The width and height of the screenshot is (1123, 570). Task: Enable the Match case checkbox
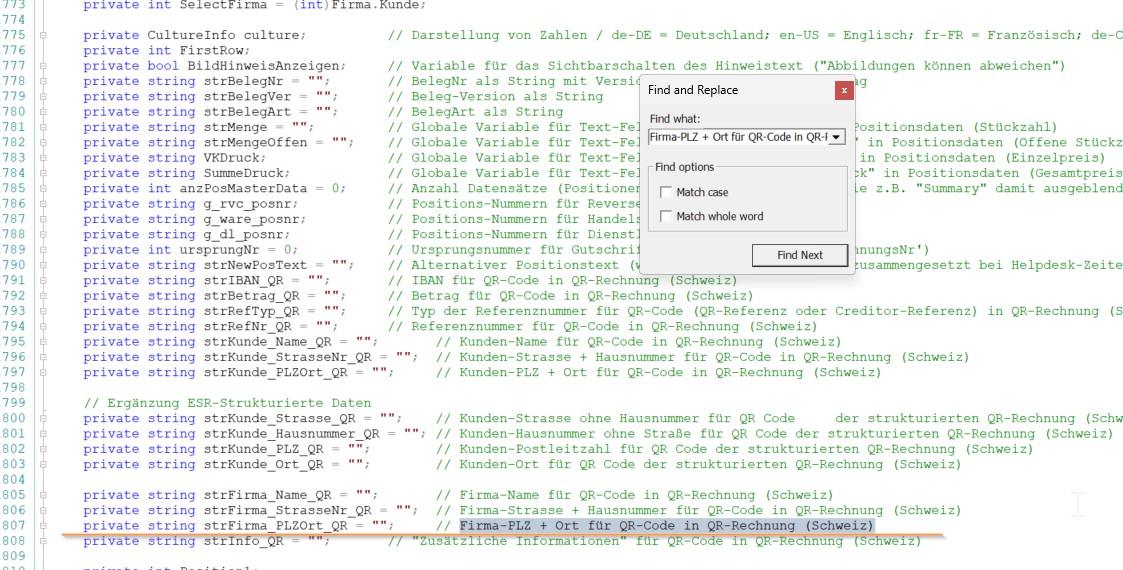667,192
